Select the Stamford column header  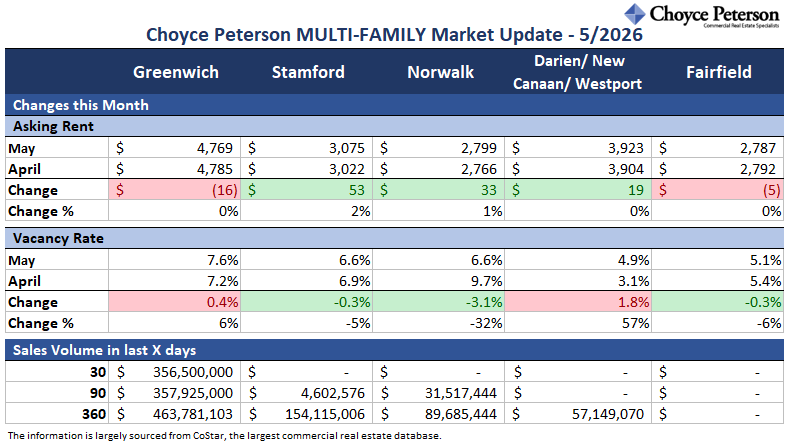(308, 72)
